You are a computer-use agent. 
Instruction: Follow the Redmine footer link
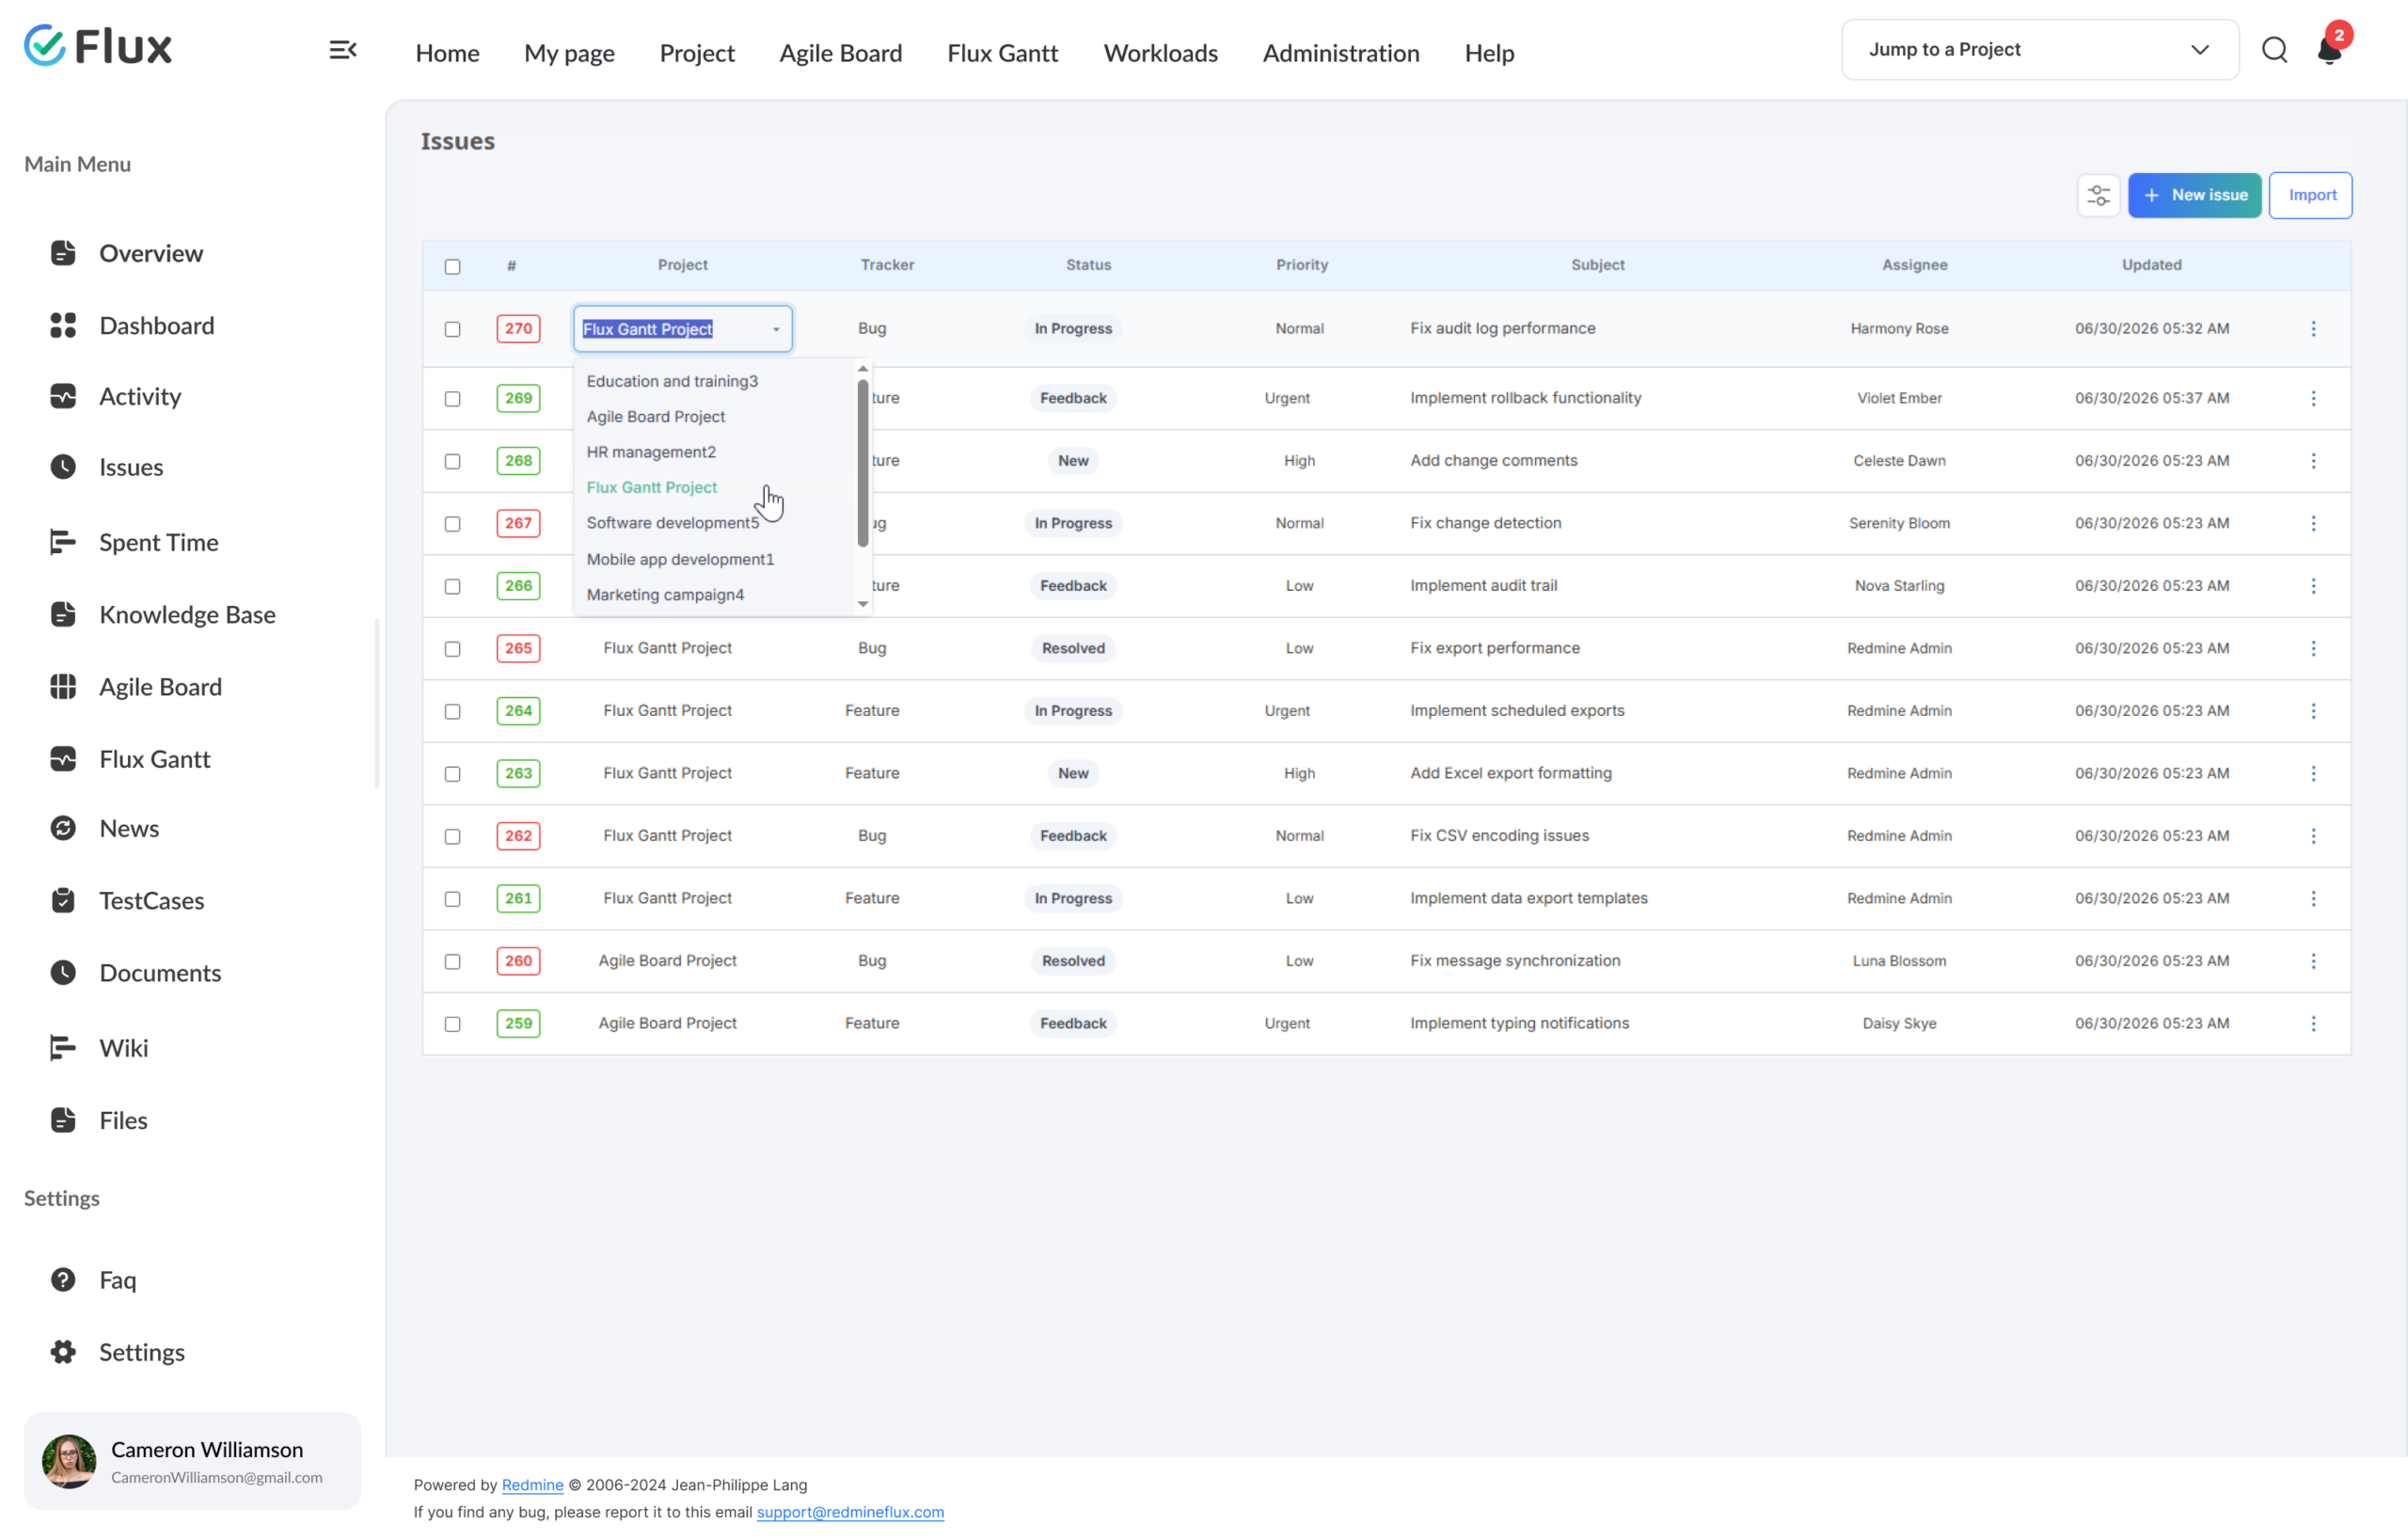point(532,1485)
